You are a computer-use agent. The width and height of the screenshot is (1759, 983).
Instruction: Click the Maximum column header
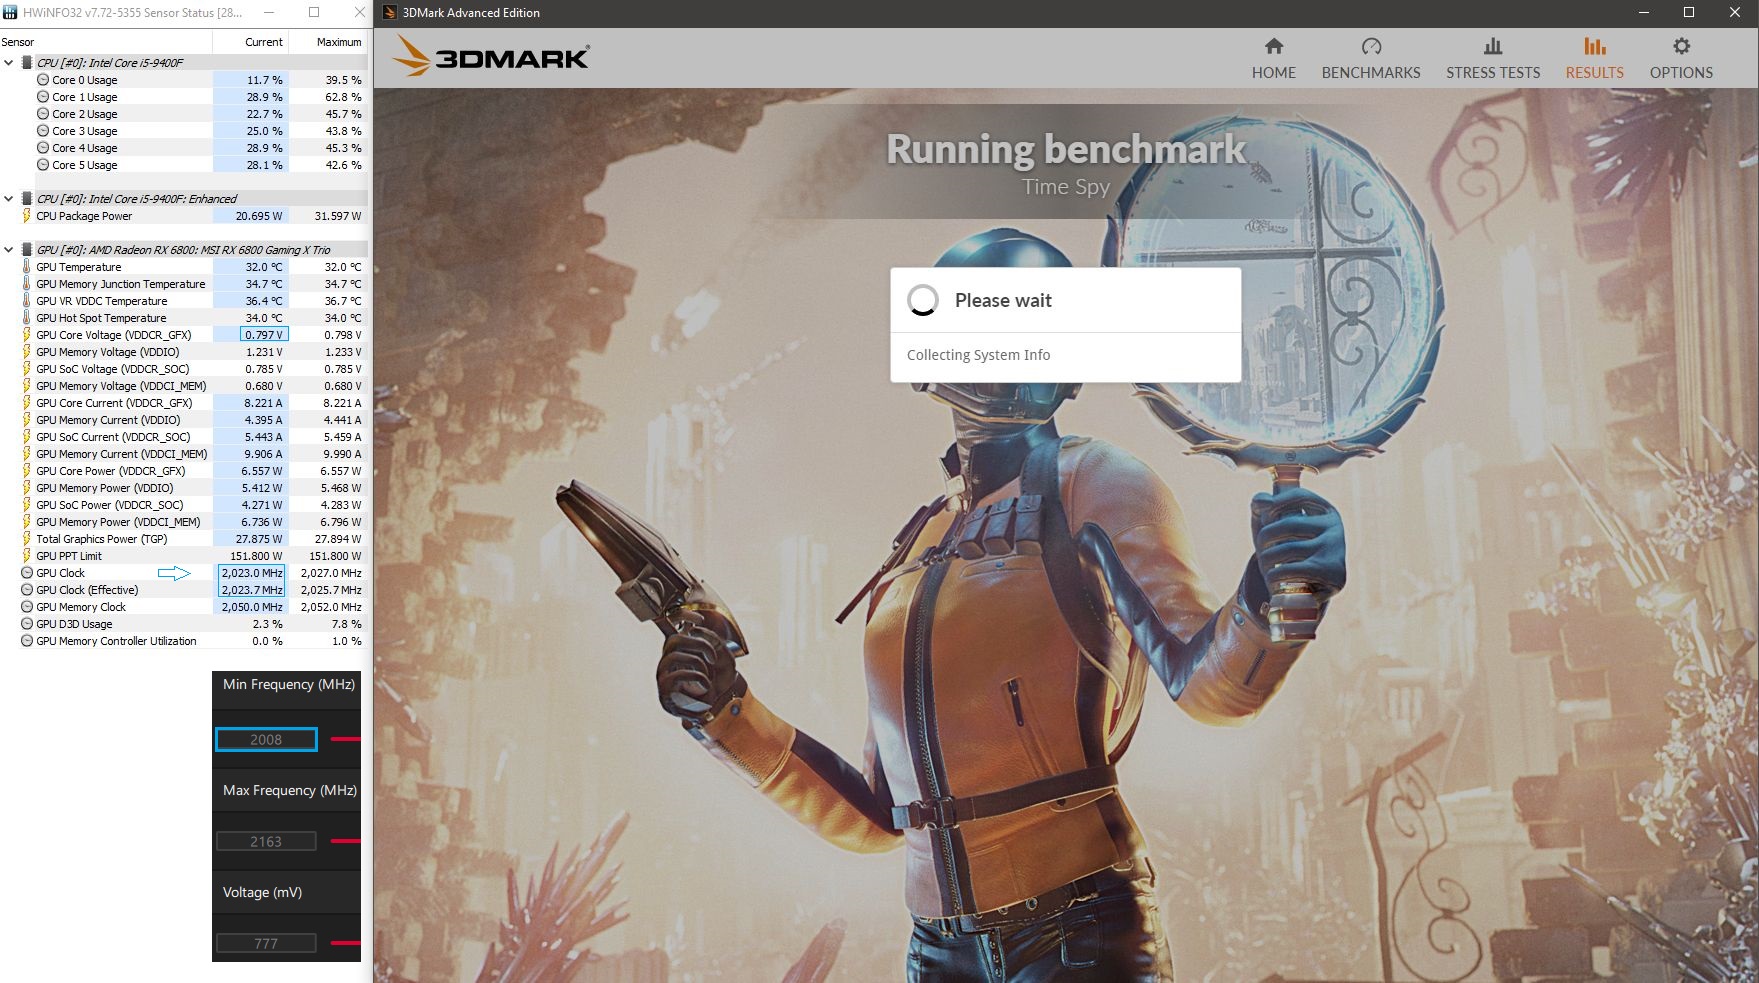point(329,42)
